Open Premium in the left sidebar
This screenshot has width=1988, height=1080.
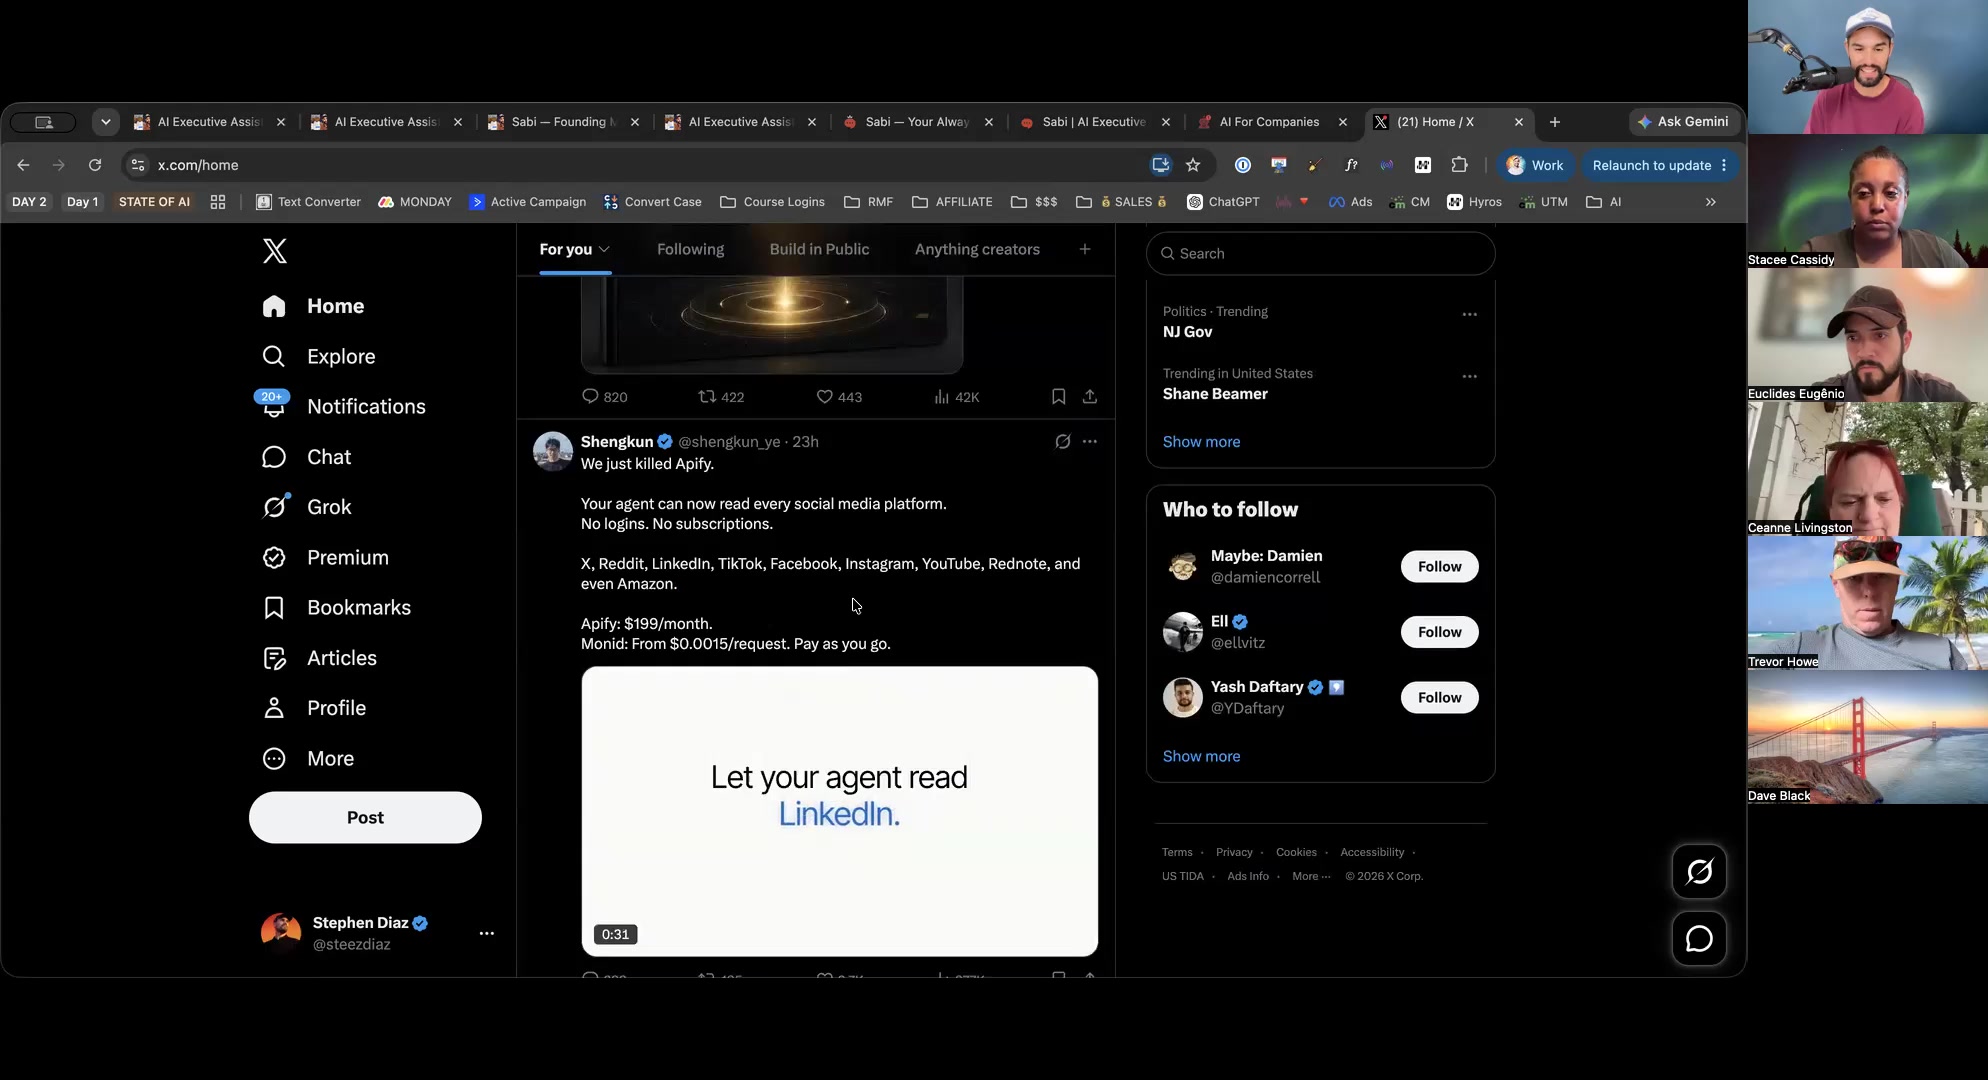(x=326, y=558)
